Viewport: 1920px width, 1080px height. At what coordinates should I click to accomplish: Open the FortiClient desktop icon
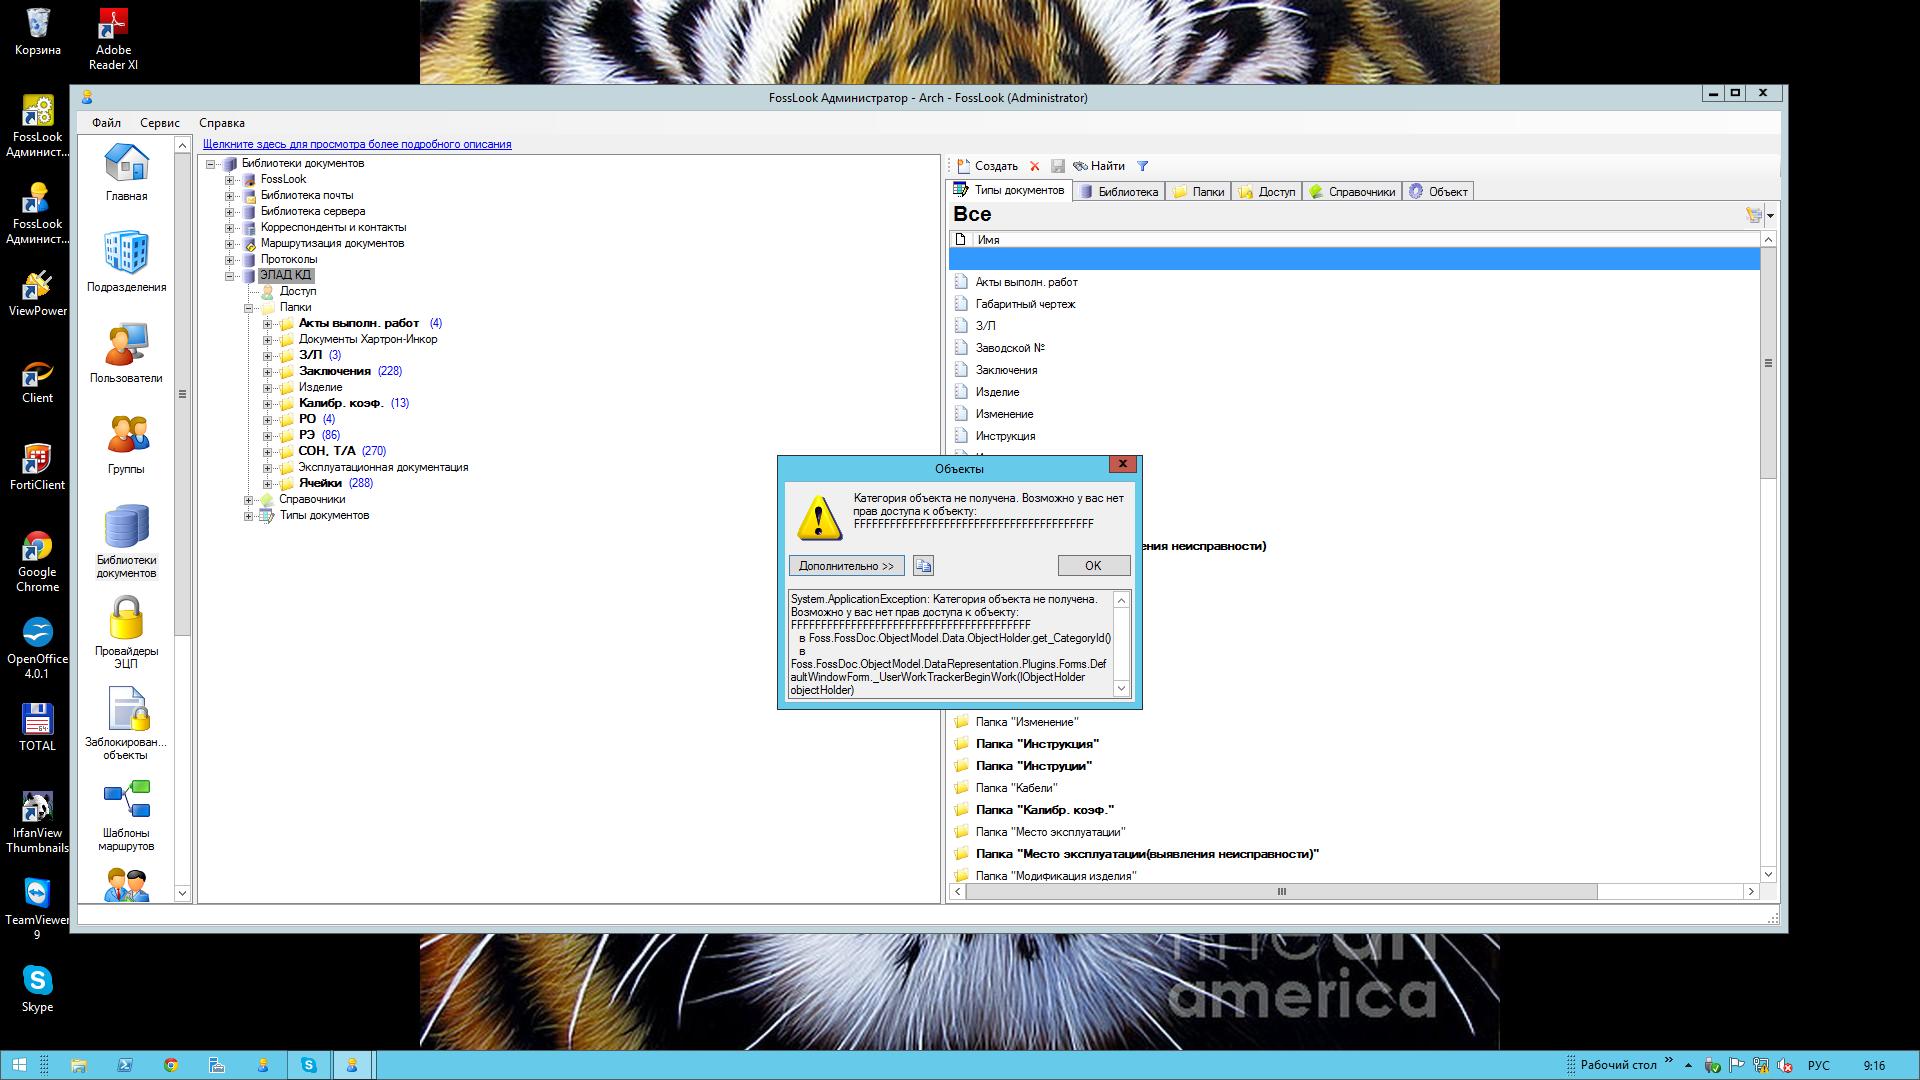coord(38,467)
